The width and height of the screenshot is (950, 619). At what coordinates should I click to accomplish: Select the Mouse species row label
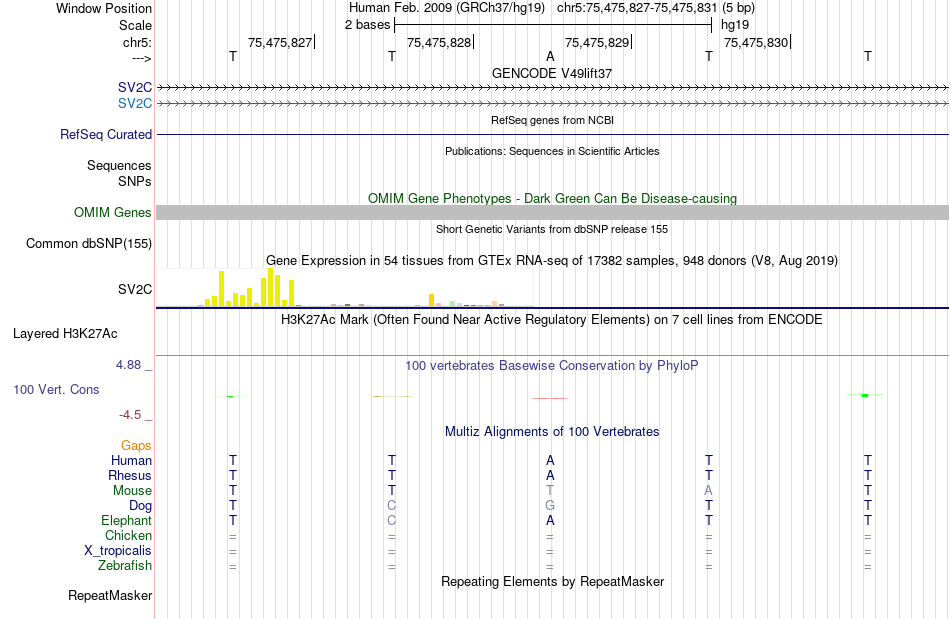click(132, 491)
